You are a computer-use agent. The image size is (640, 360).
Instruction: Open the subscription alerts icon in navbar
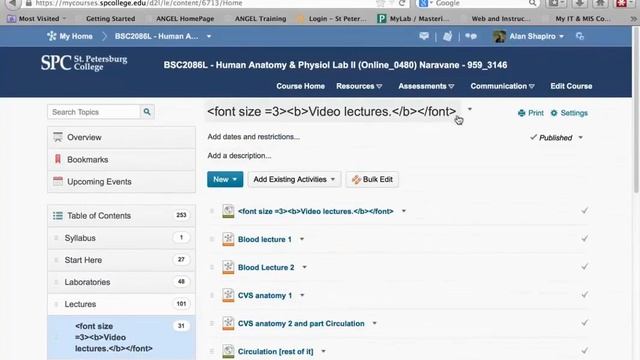point(471,36)
